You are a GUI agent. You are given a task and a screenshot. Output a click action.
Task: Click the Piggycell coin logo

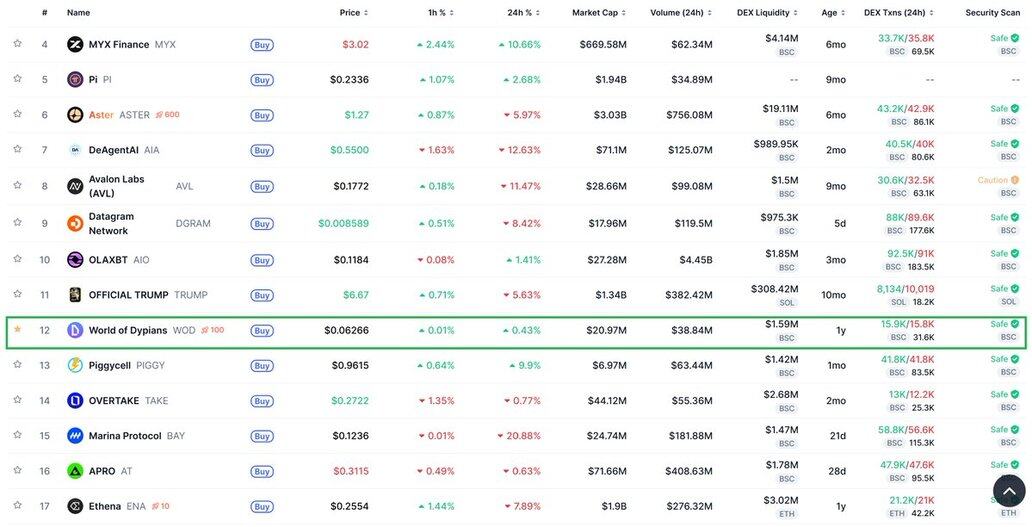[x=75, y=365]
